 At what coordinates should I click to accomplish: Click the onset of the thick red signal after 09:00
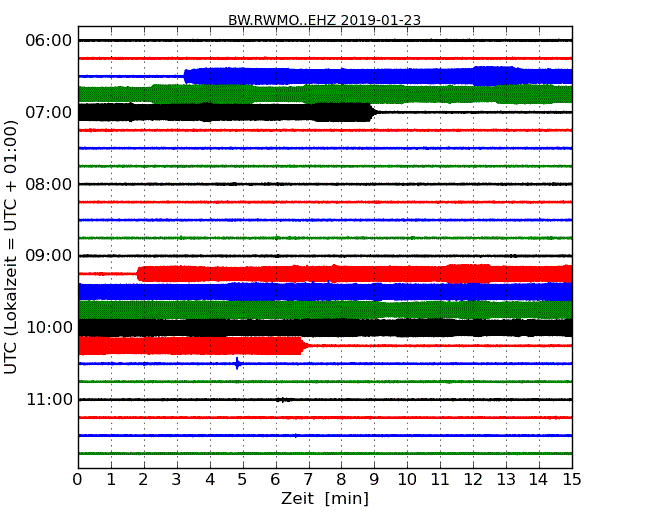click(x=138, y=274)
